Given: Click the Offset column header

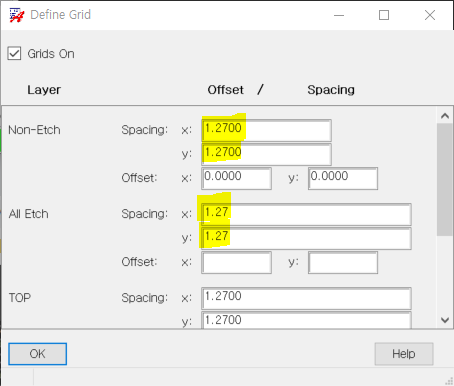Looking at the screenshot, I should point(225,90).
